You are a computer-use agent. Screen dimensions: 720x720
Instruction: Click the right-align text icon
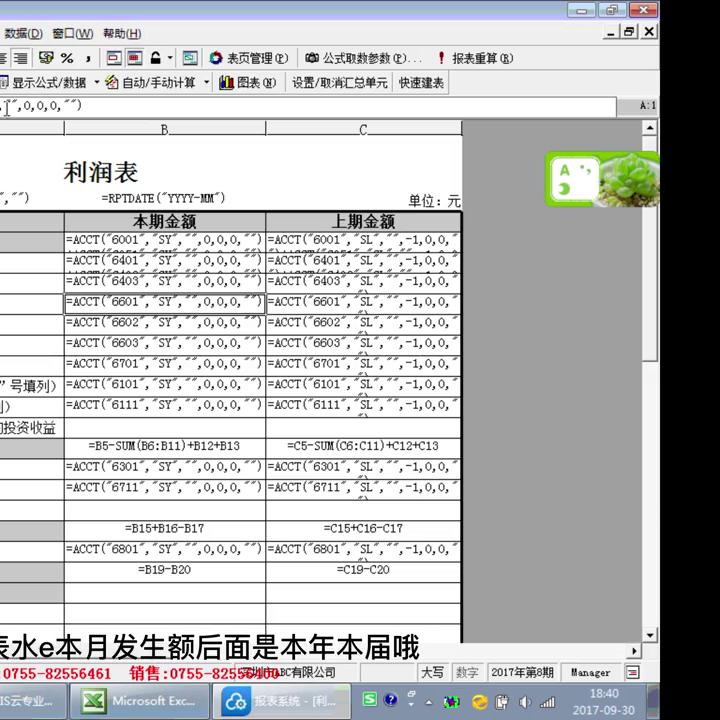pyautogui.click(x=21, y=58)
